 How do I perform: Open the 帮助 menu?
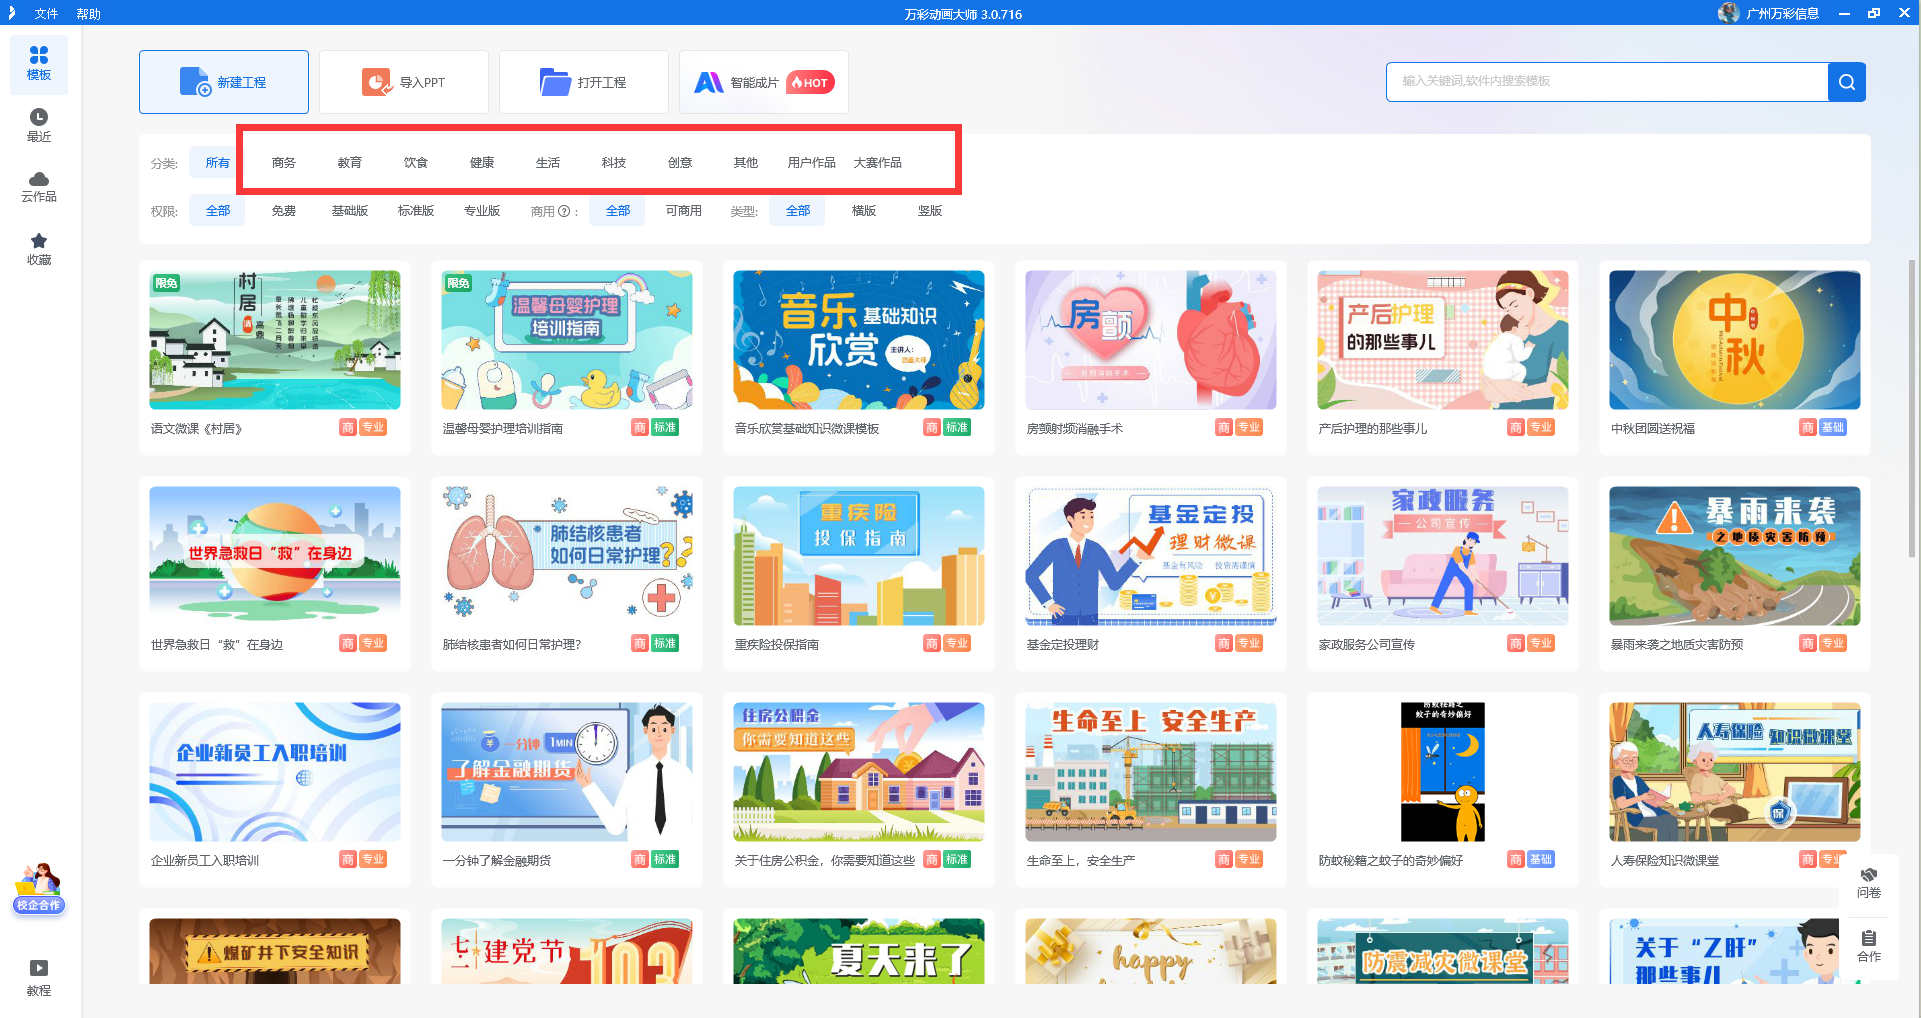coord(89,14)
